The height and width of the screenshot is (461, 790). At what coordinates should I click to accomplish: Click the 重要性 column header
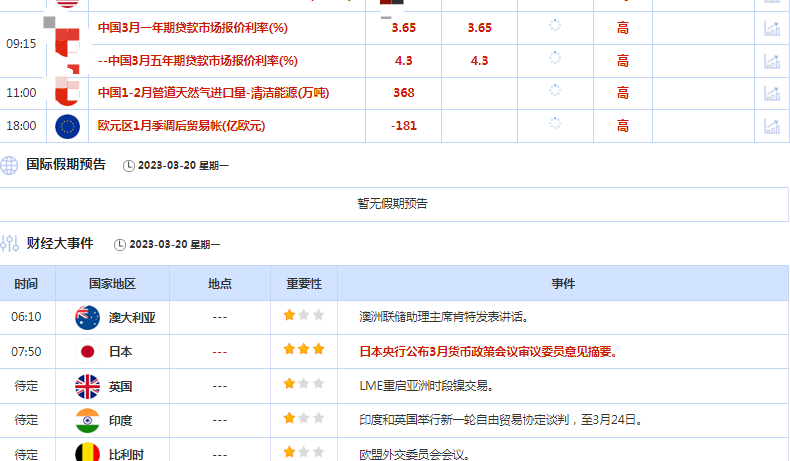[304, 284]
